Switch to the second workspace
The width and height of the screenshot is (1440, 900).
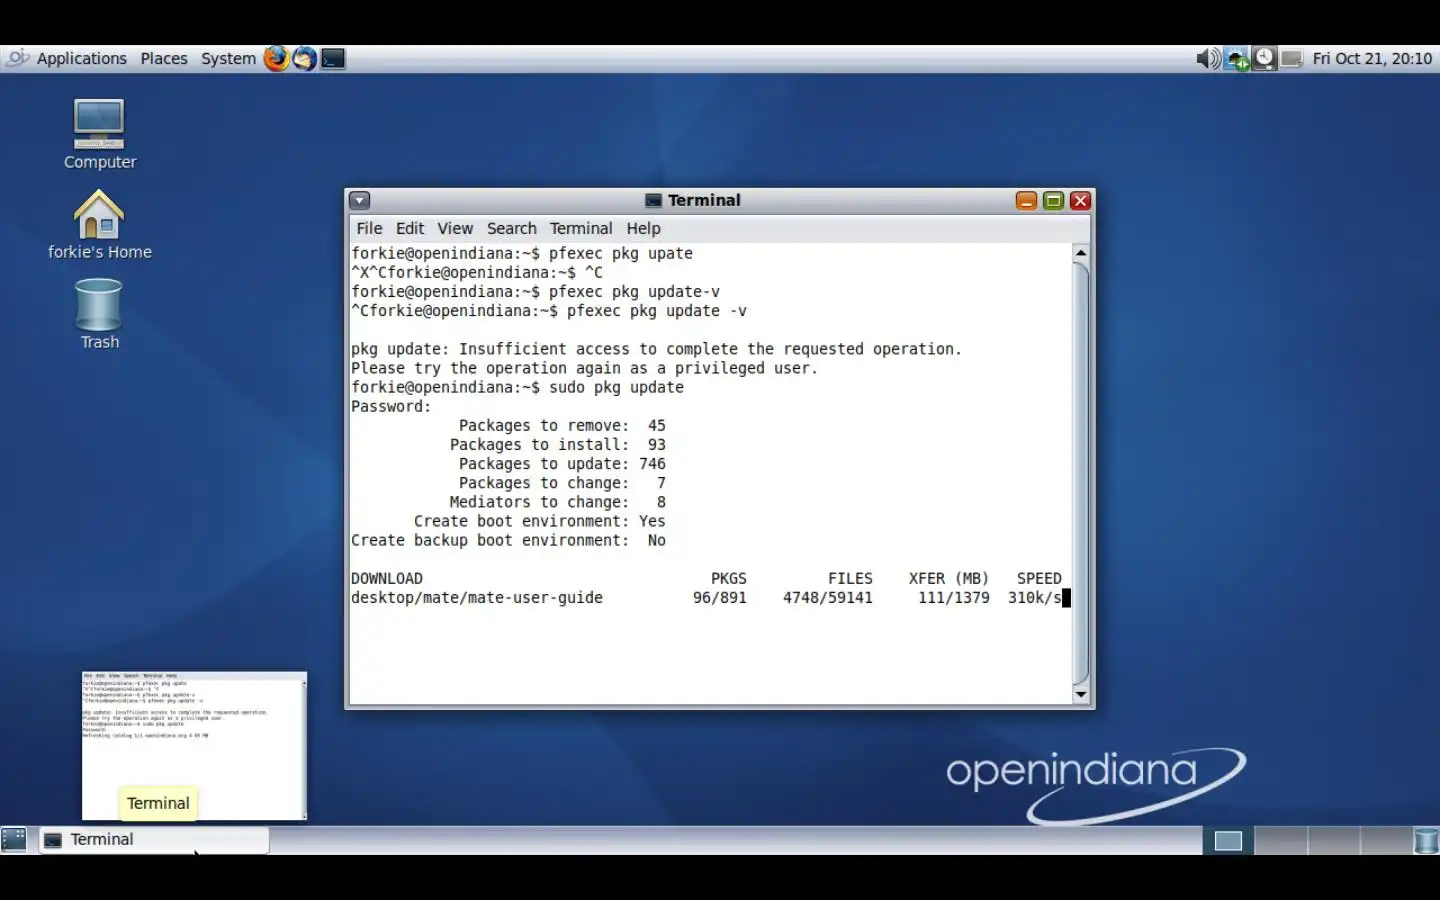(1281, 840)
